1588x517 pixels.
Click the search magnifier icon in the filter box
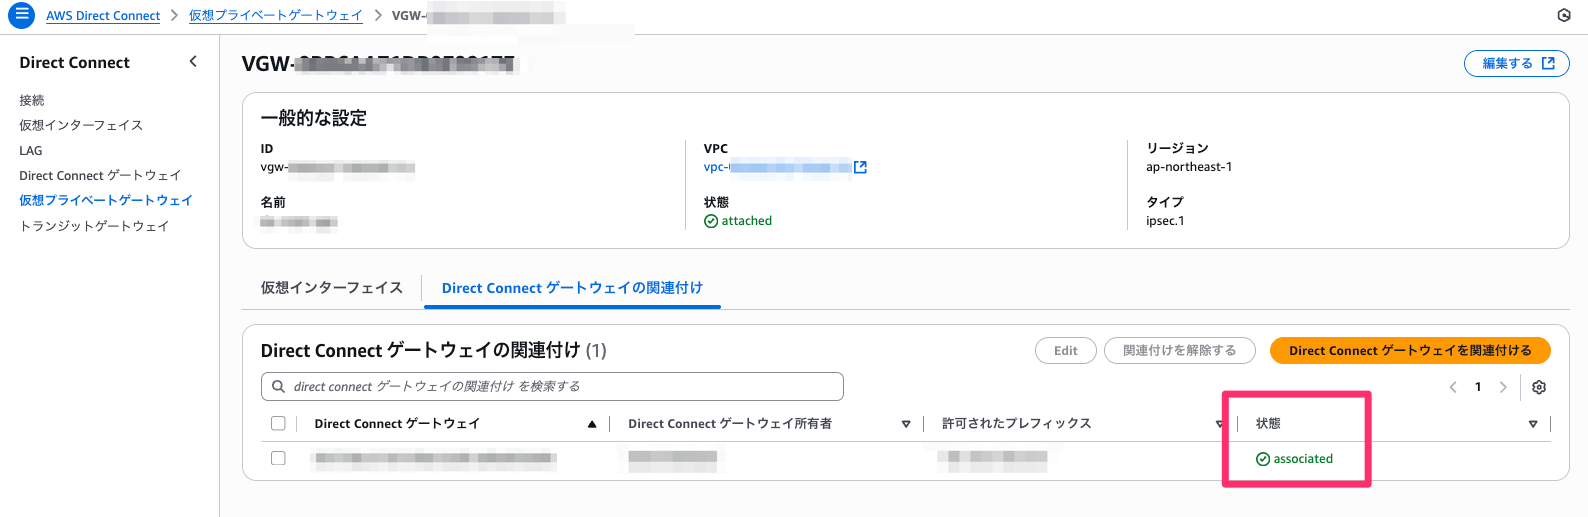click(x=278, y=386)
